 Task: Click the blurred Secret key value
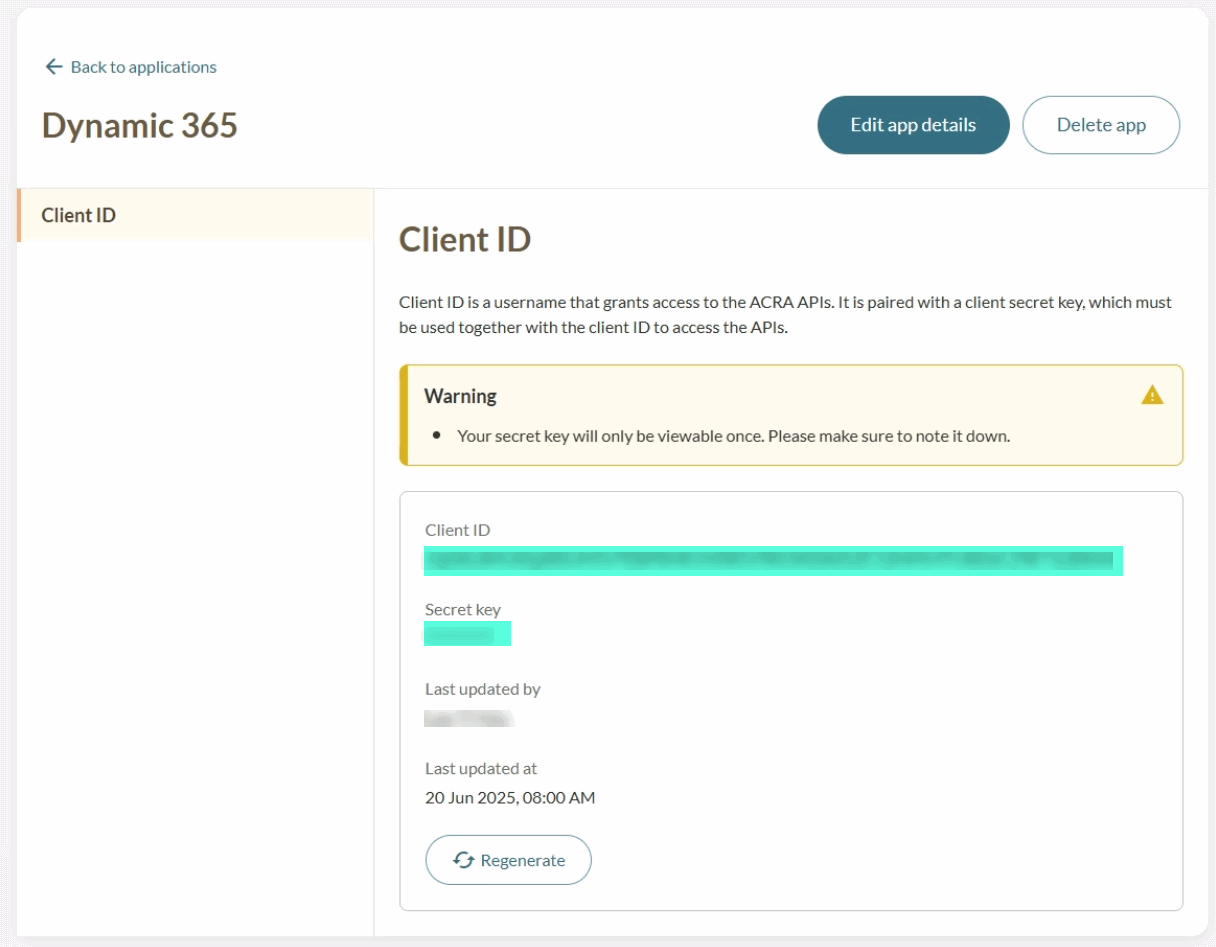(467, 634)
